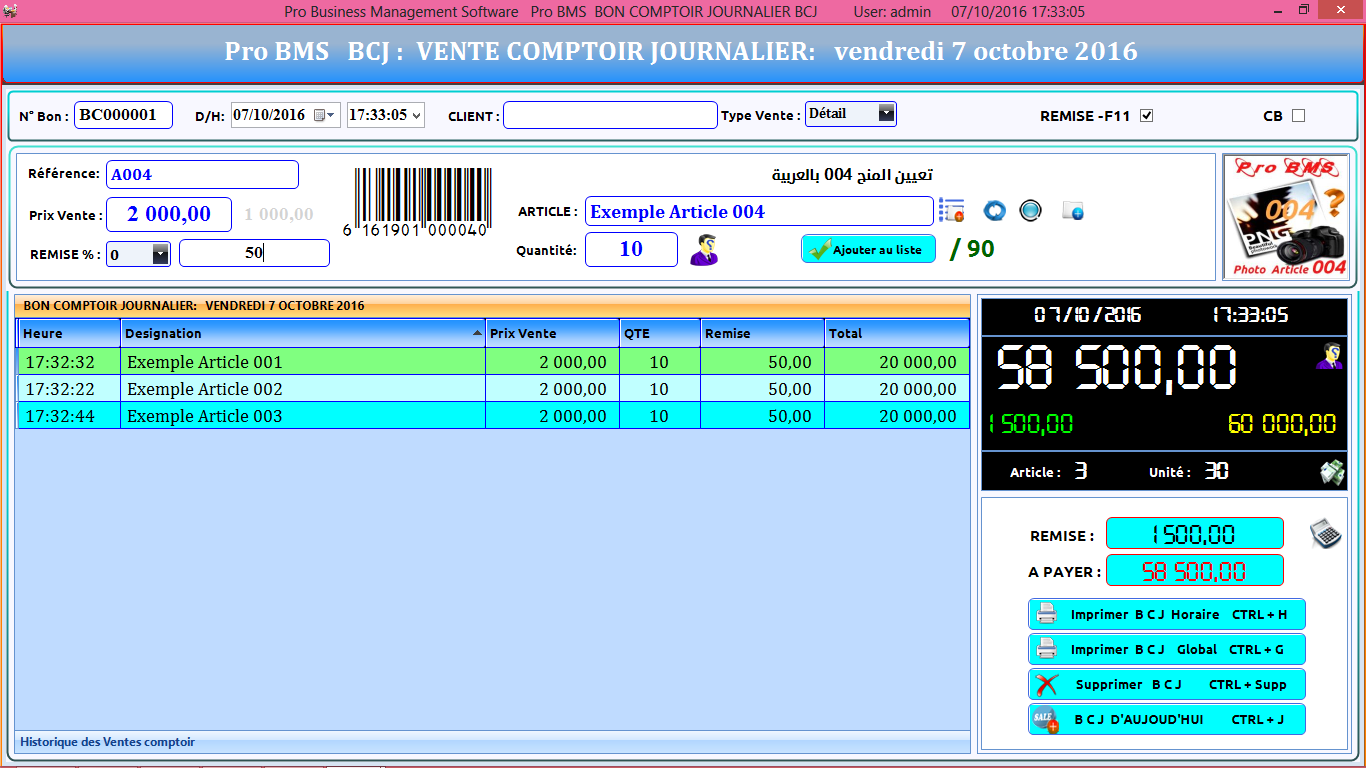This screenshot has height=768, width=1366.
Task: Click the SALES icon on BCJ D'AUJOUD'HUI button
Action: click(1043, 718)
